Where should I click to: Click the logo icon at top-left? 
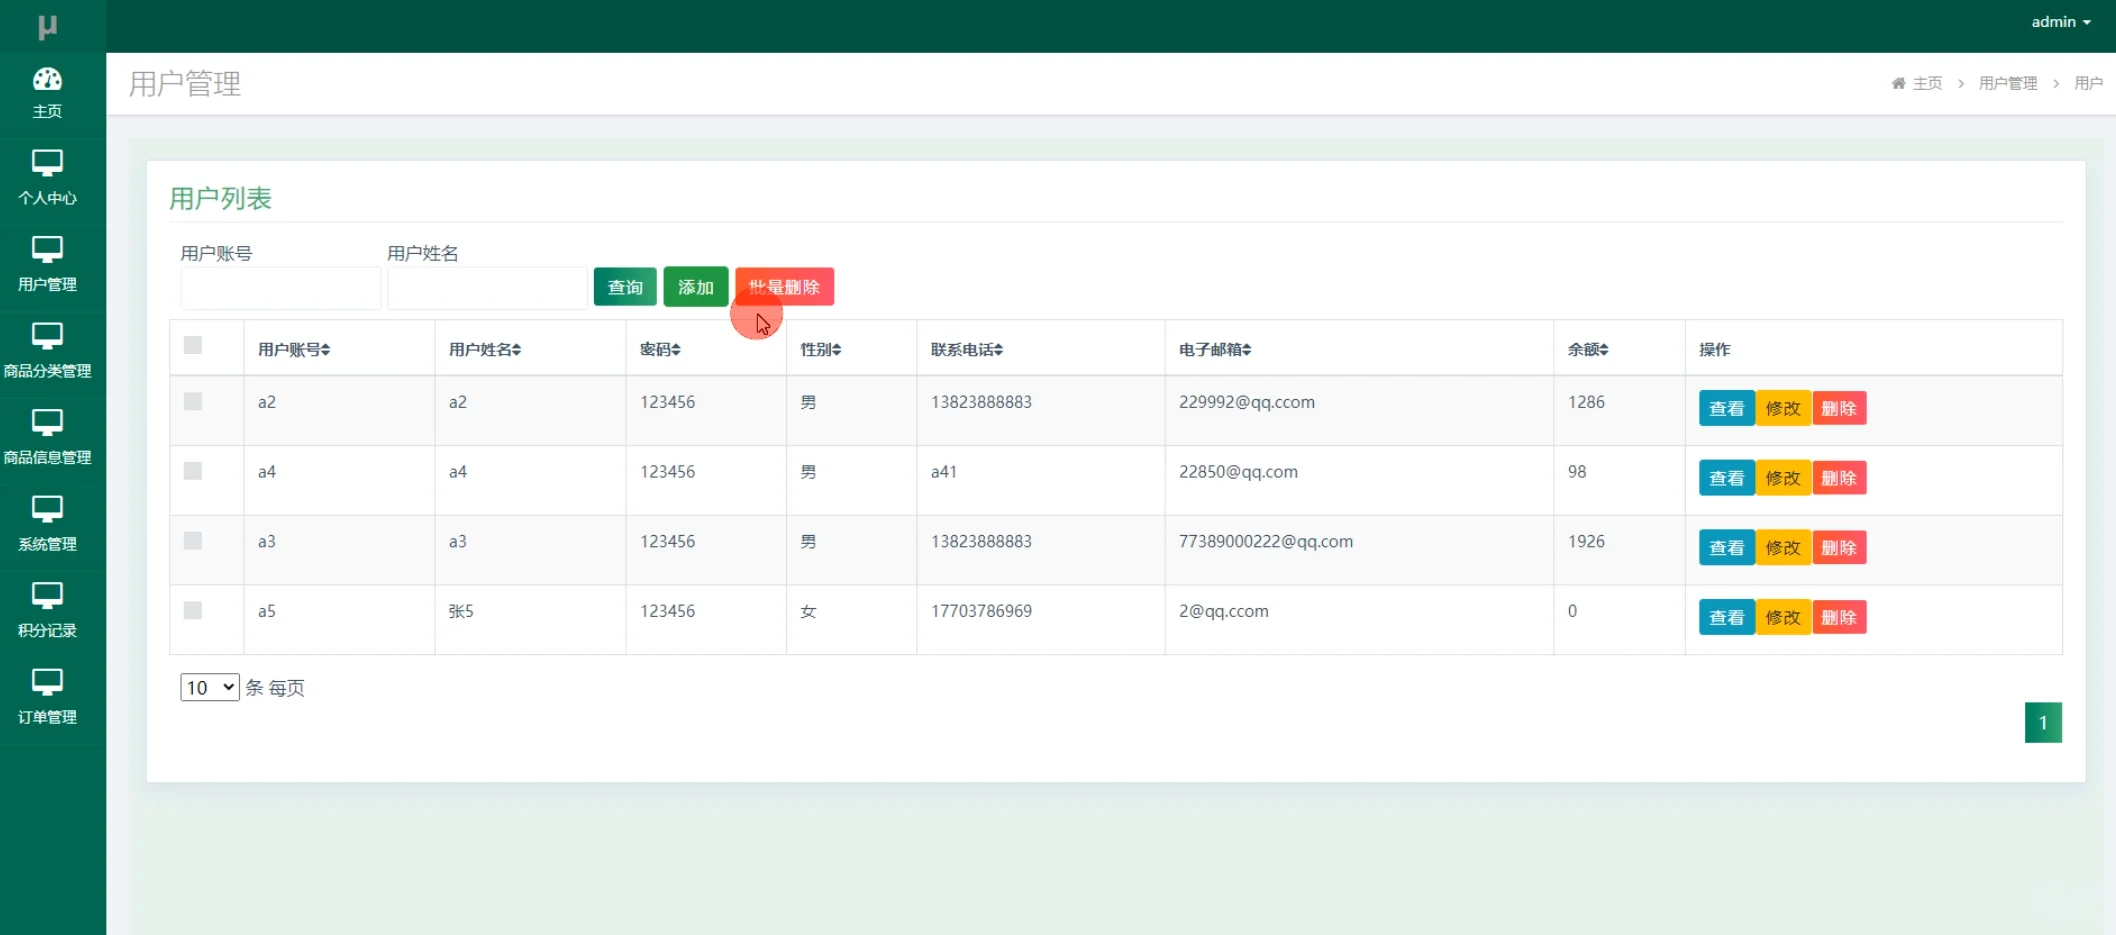pos(47,26)
